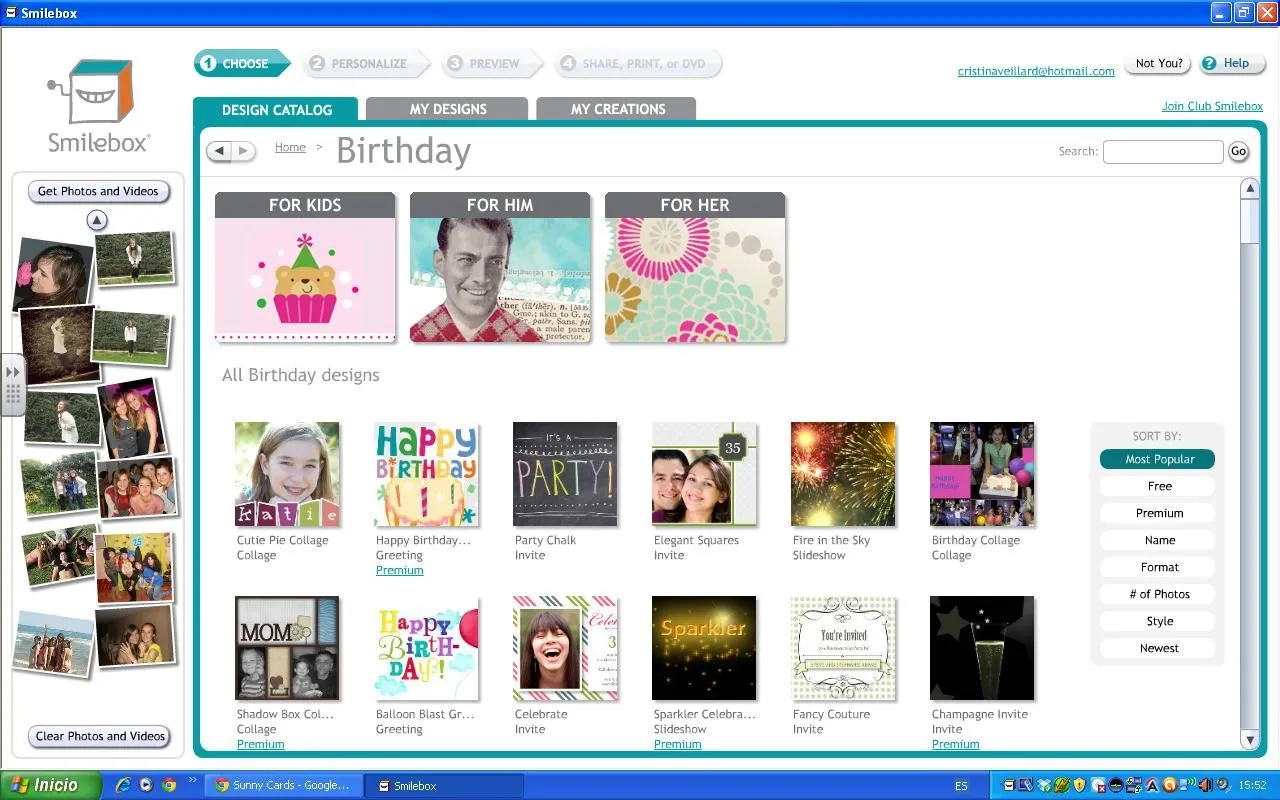Screen dimensions: 1280x800
Task: Click inside the Search input field
Action: (1163, 151)
